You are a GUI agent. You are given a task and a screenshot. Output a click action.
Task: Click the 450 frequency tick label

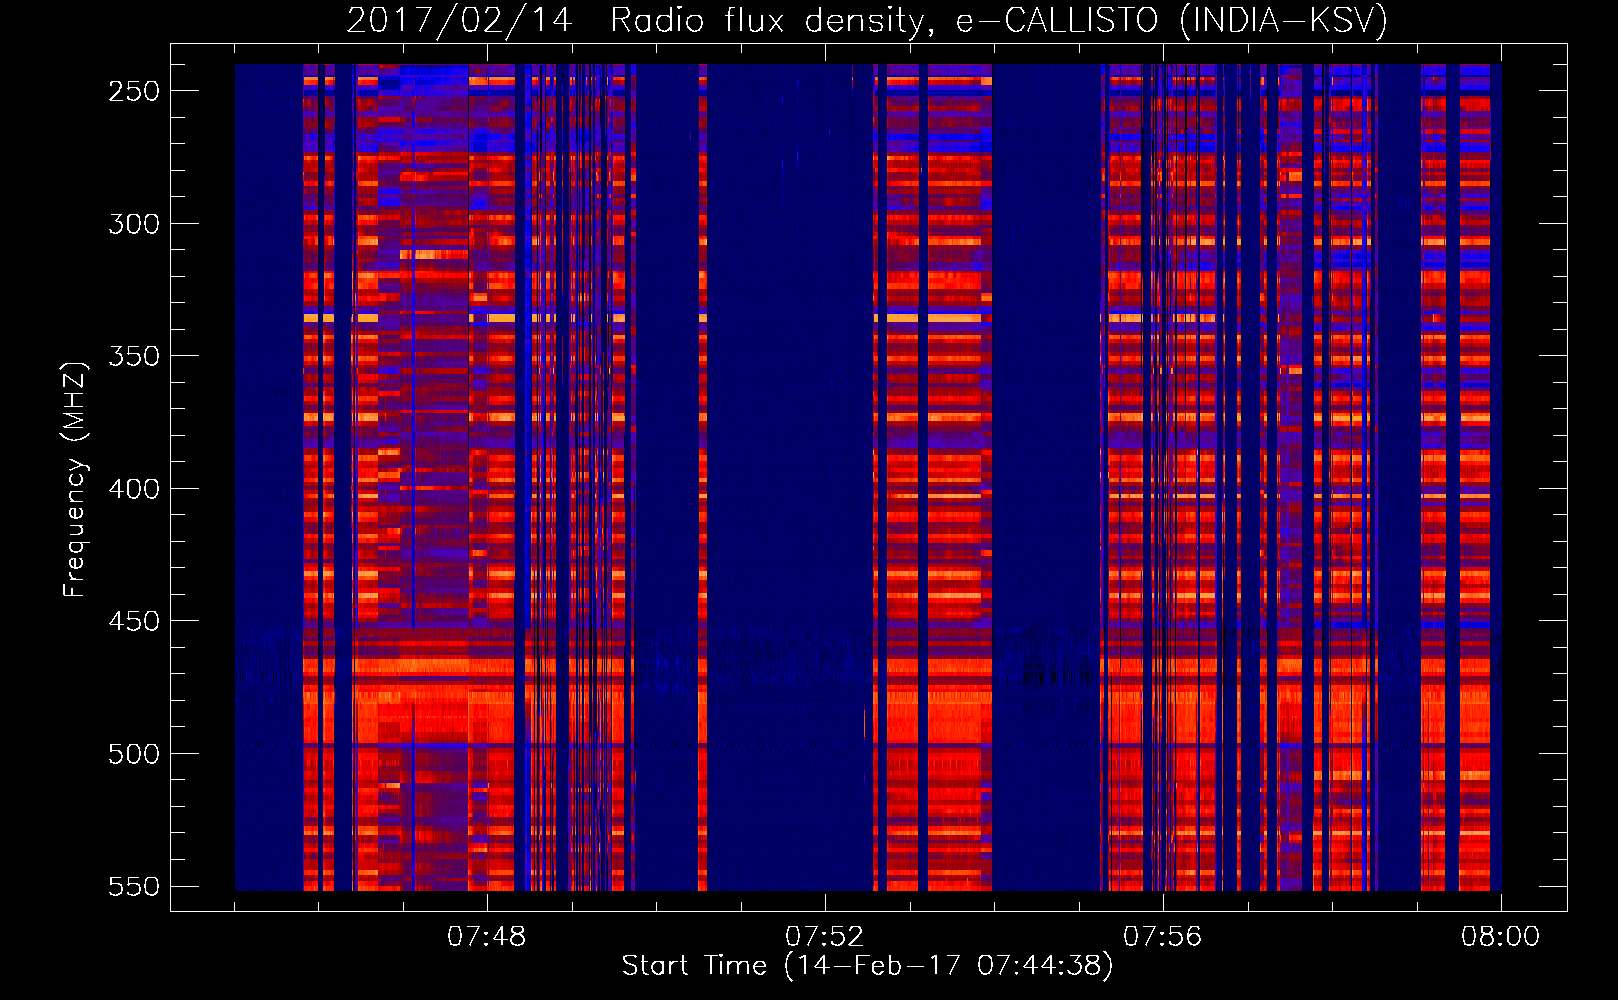pyautogui.click(x=134, y=621)
